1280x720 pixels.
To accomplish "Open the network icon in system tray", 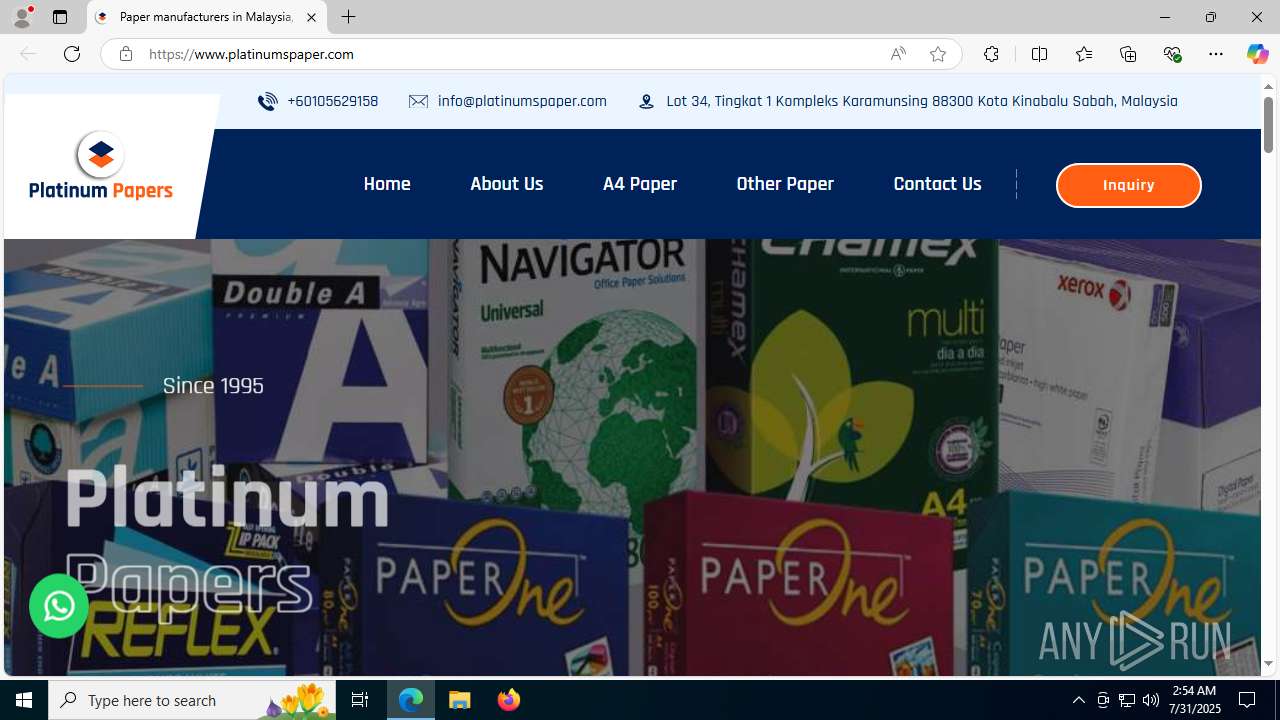I will (x=1127, y=700).
